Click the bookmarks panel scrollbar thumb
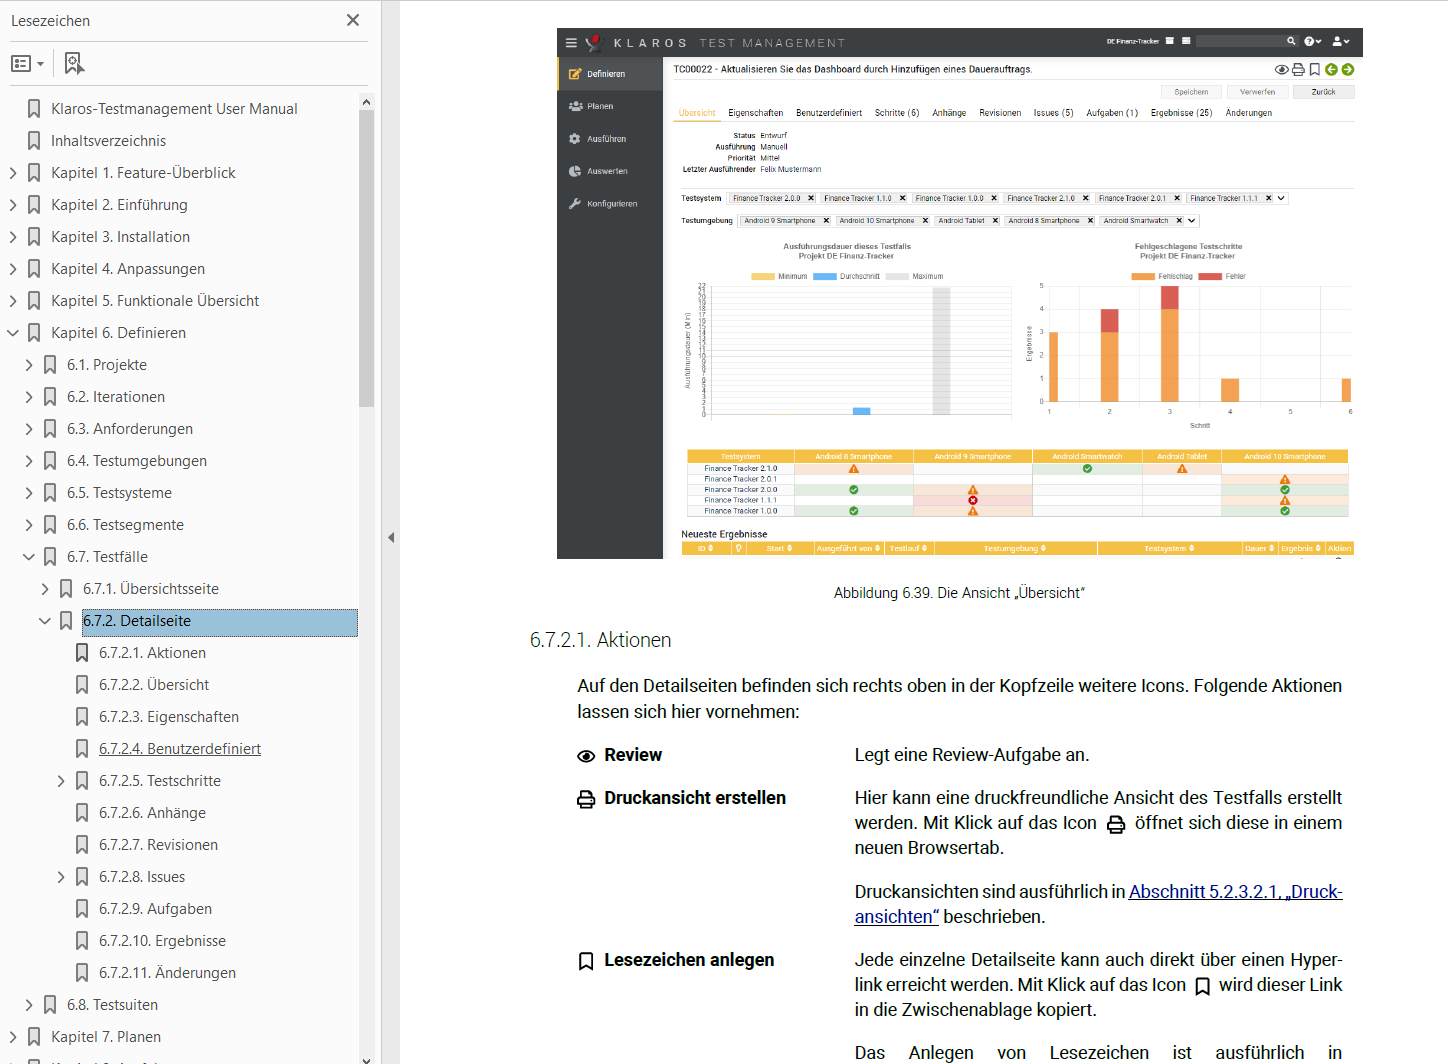1448x1064 pixels. [366, 258]
